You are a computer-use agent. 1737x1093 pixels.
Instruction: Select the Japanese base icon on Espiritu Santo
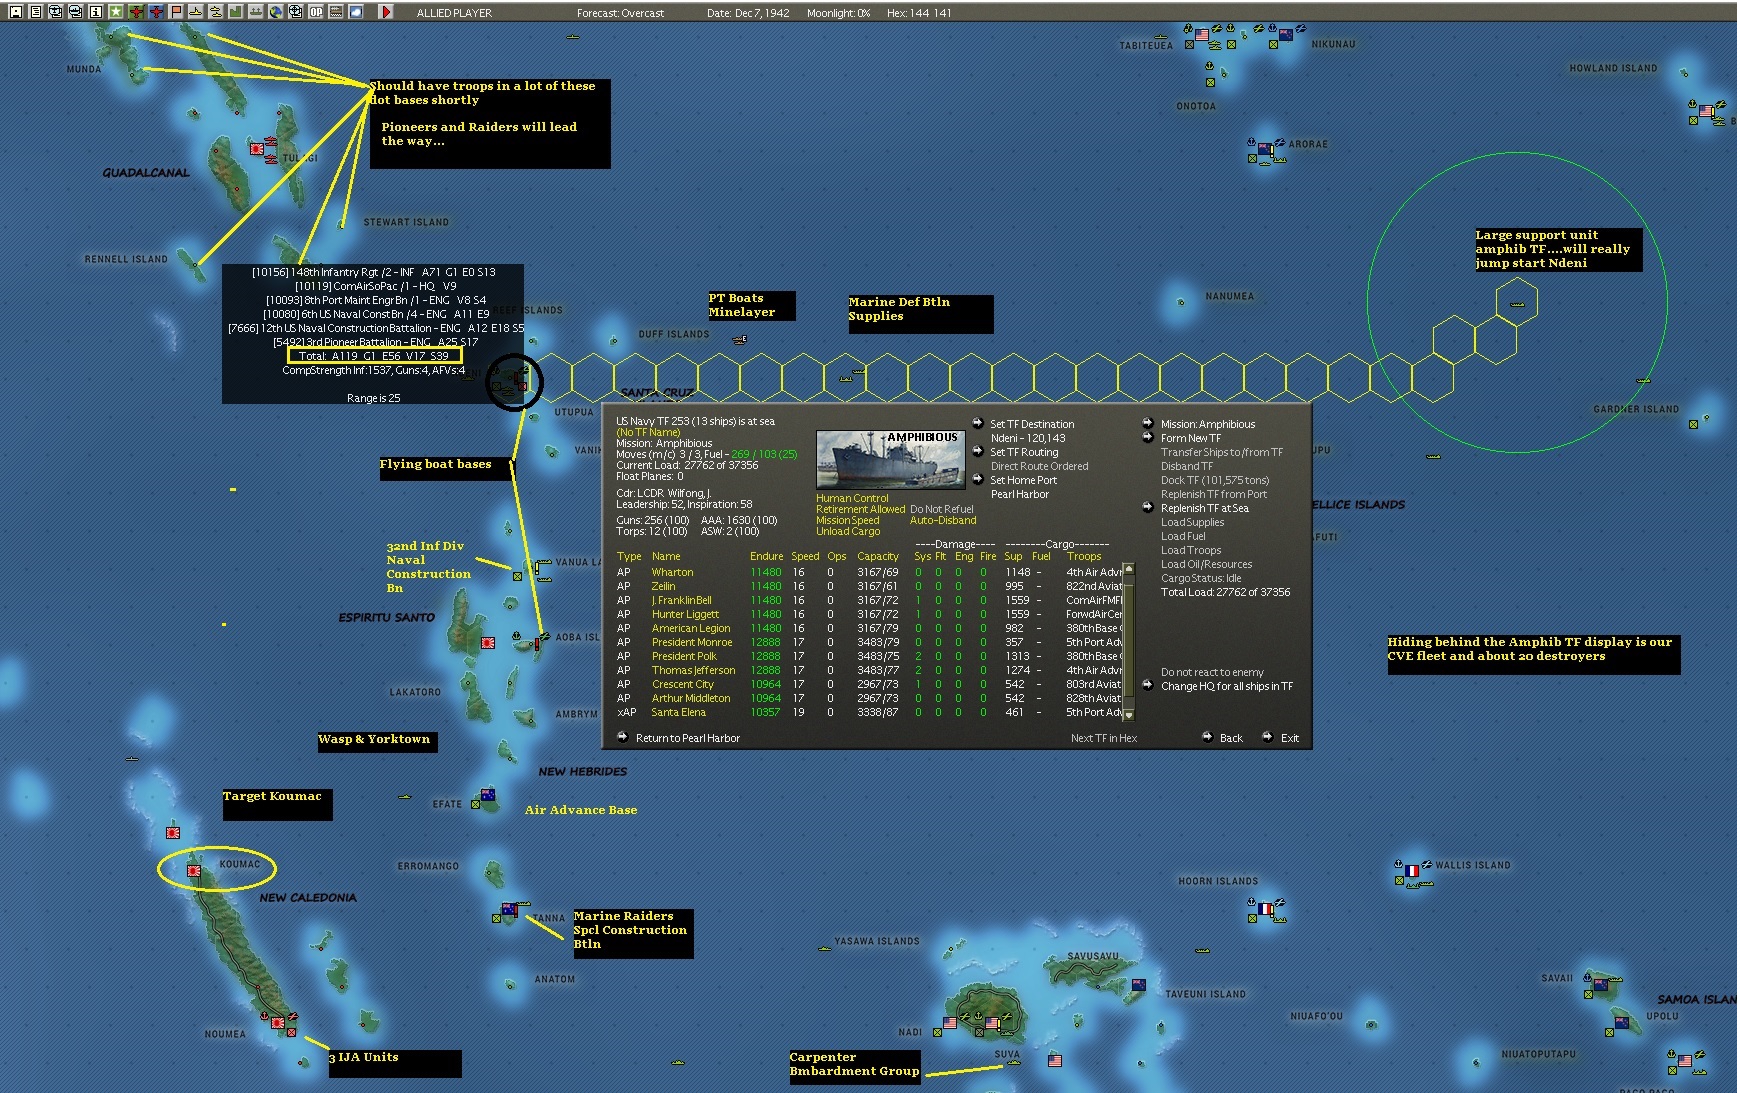click(x=488, y=643)
